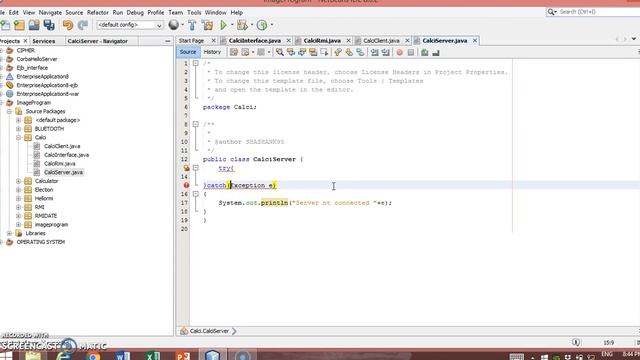Click the Clean and Build icon
The width and height of the screenshot is (640, 360).
[207, 25]
